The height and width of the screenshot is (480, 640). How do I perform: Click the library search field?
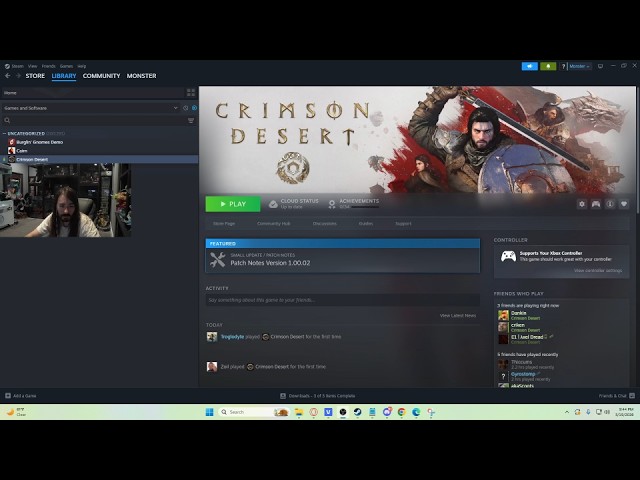pos(95,120)
